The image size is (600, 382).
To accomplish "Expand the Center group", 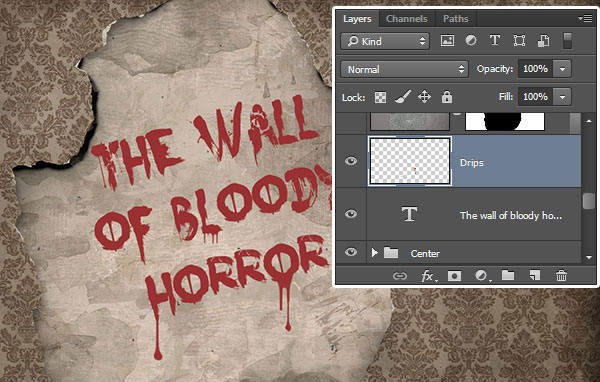I will 375,253.
